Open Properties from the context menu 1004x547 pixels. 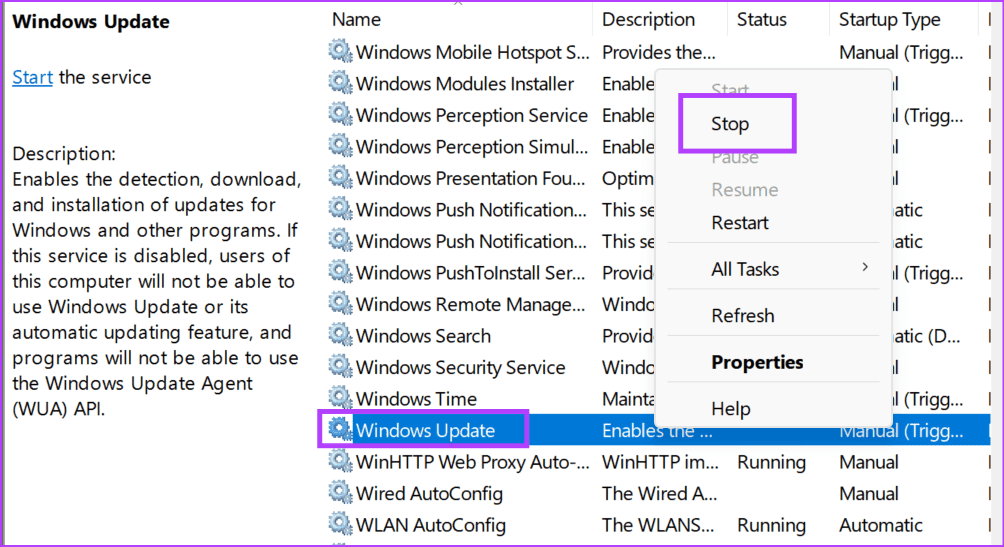point(757,362)
